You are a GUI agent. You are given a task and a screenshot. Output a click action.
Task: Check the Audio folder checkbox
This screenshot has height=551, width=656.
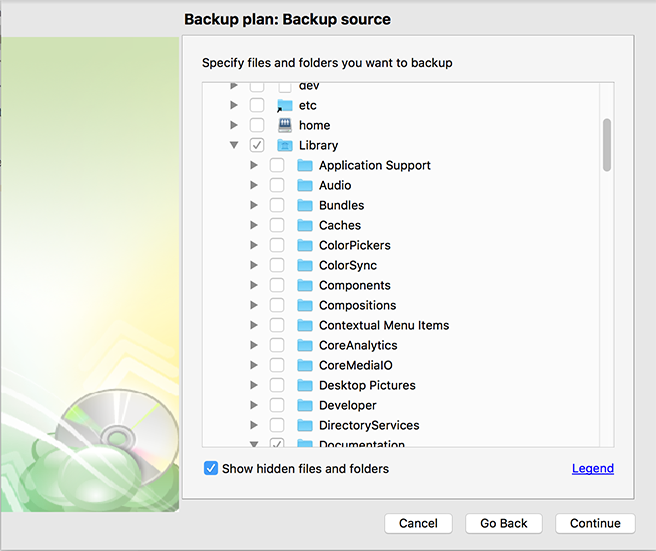277,185
